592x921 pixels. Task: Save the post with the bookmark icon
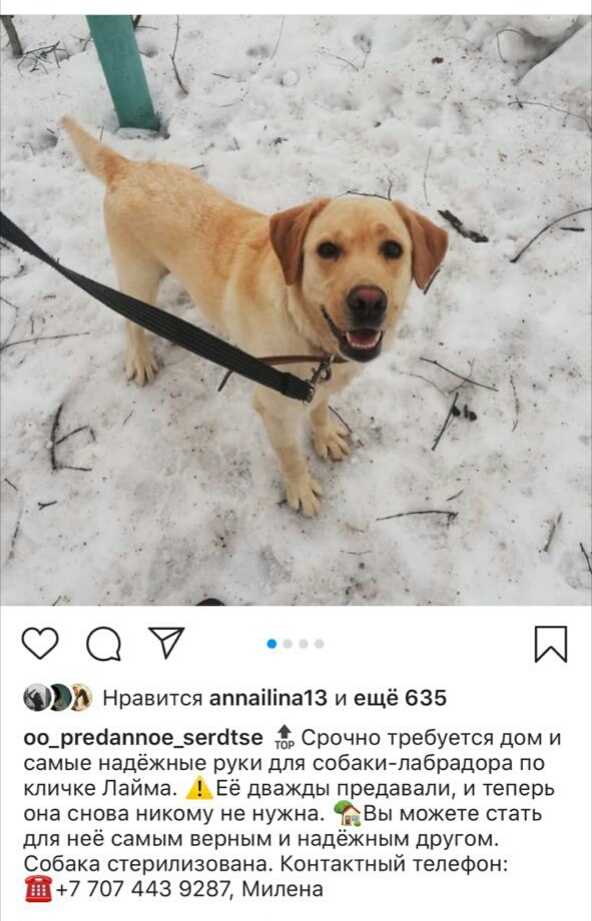point(550,644)
